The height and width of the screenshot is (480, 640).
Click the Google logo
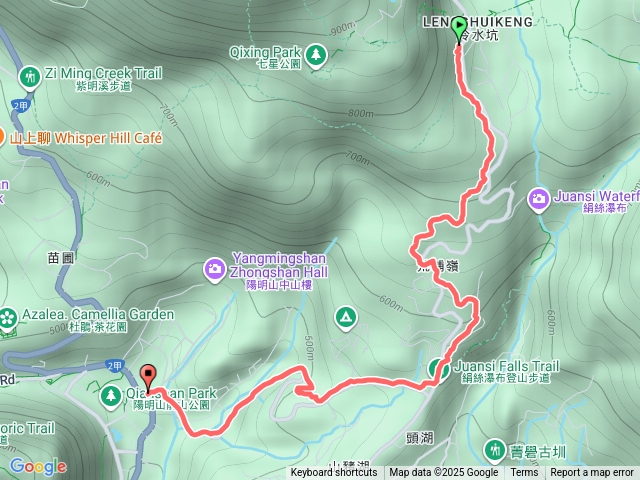[x=38, y=467]
